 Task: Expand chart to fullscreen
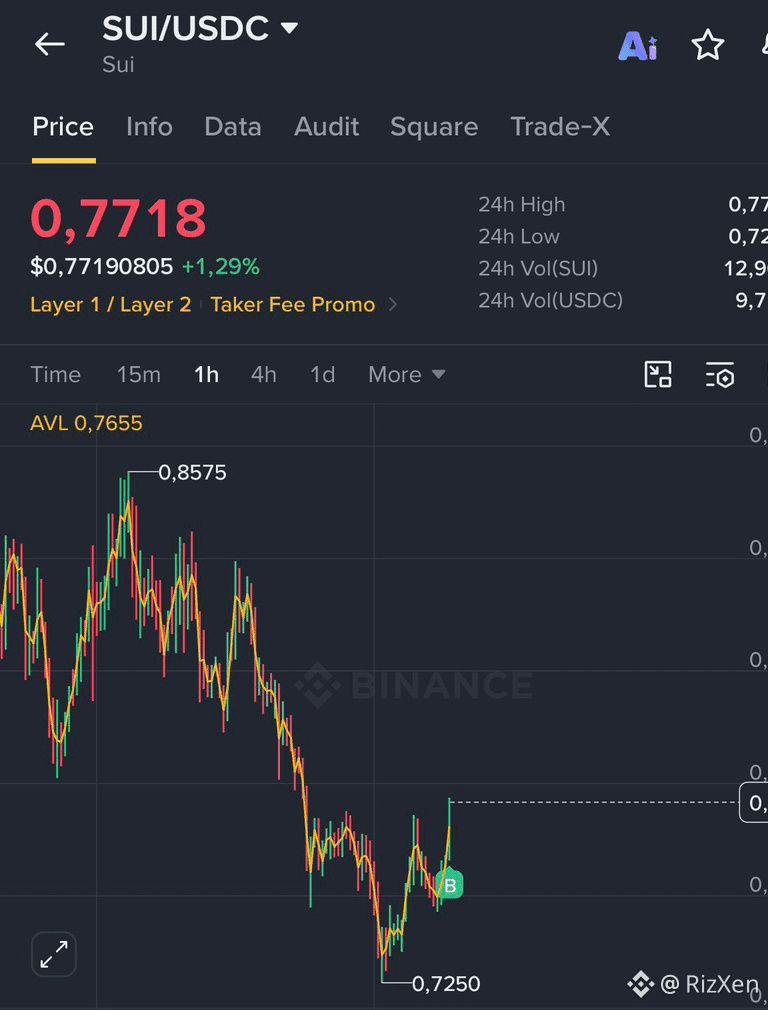pyautogui.click(x=54, y=954)
